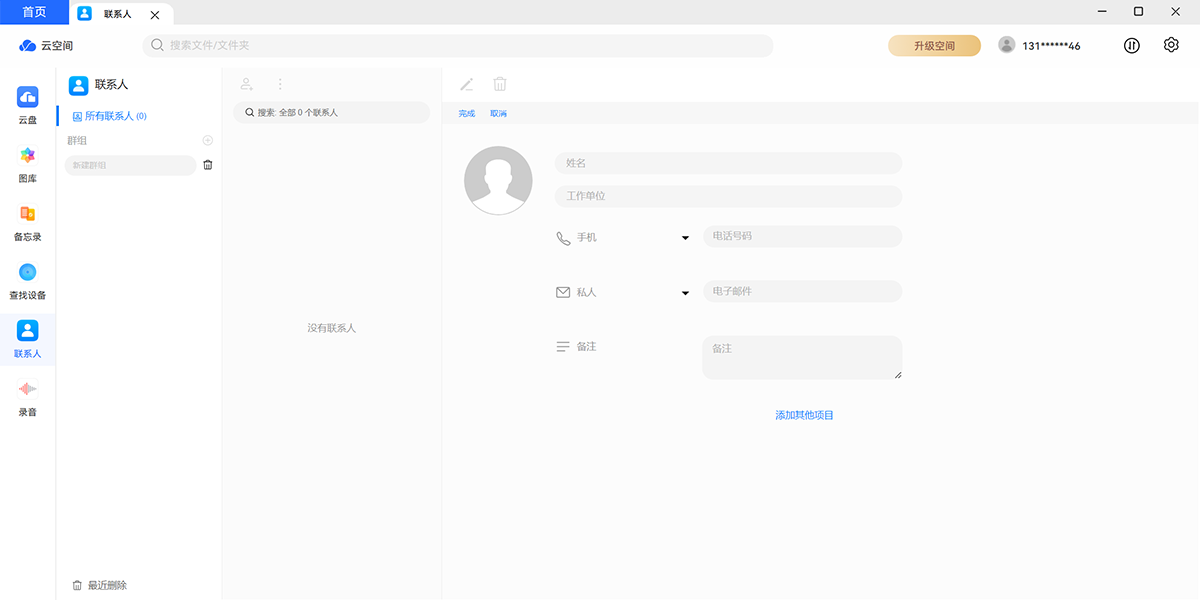1200x600 pixels.
Task: Open the 录音 recordings sidebar icon
Action: (x=27, y=389)
